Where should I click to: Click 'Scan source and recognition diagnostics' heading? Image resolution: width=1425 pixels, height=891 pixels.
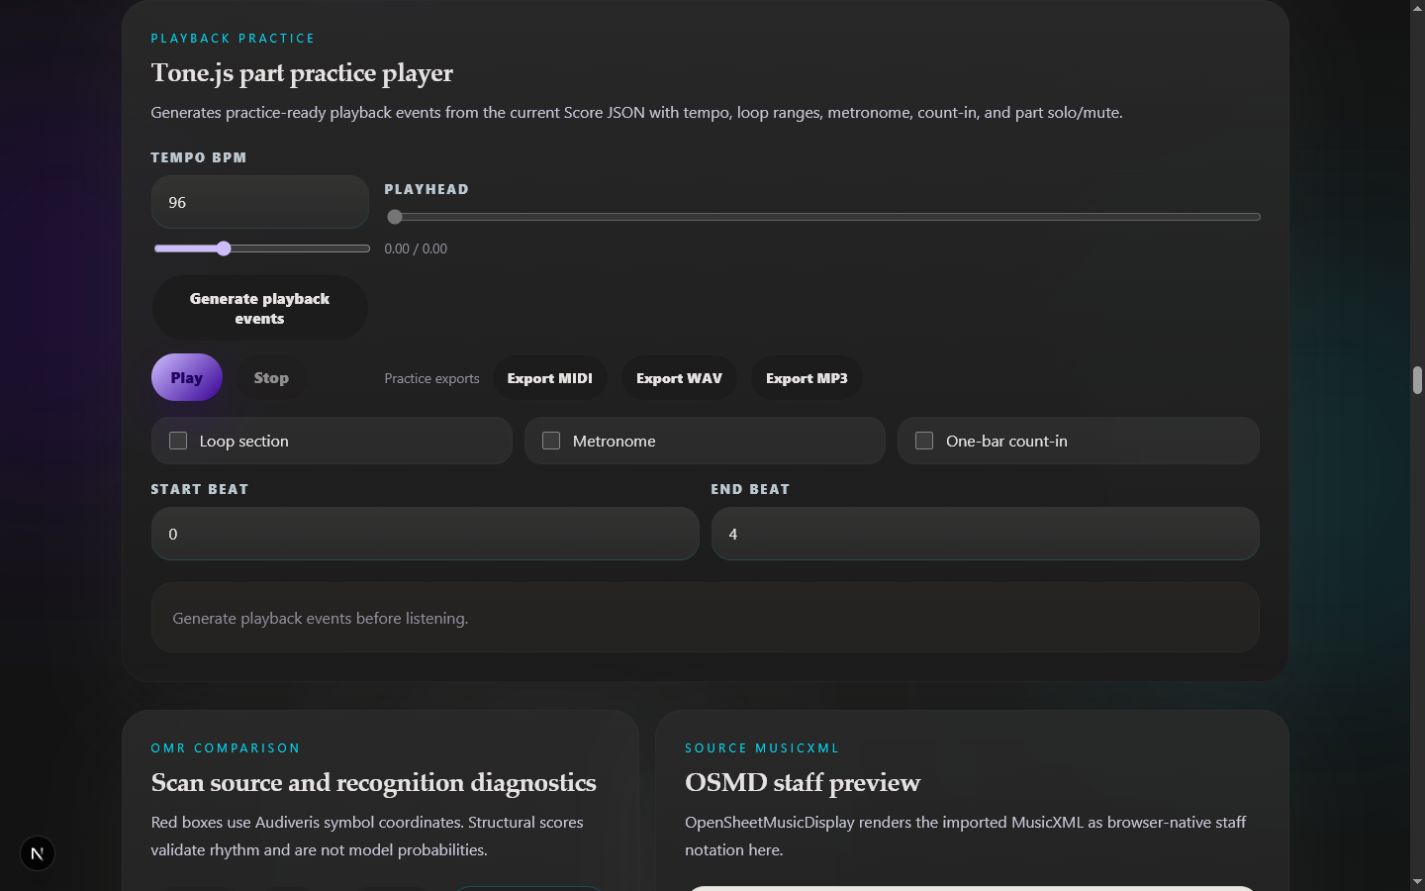[x=374, y=782]
